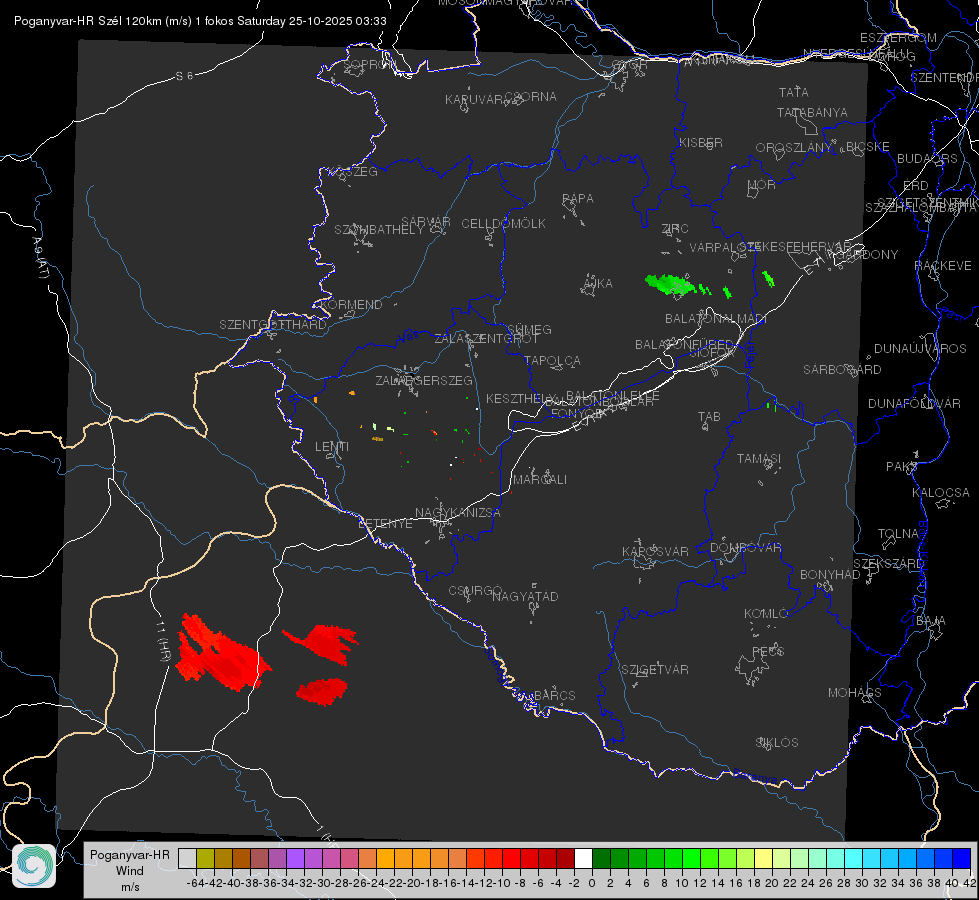Click the SZIGETVAR city label

(x=655, y=670)
